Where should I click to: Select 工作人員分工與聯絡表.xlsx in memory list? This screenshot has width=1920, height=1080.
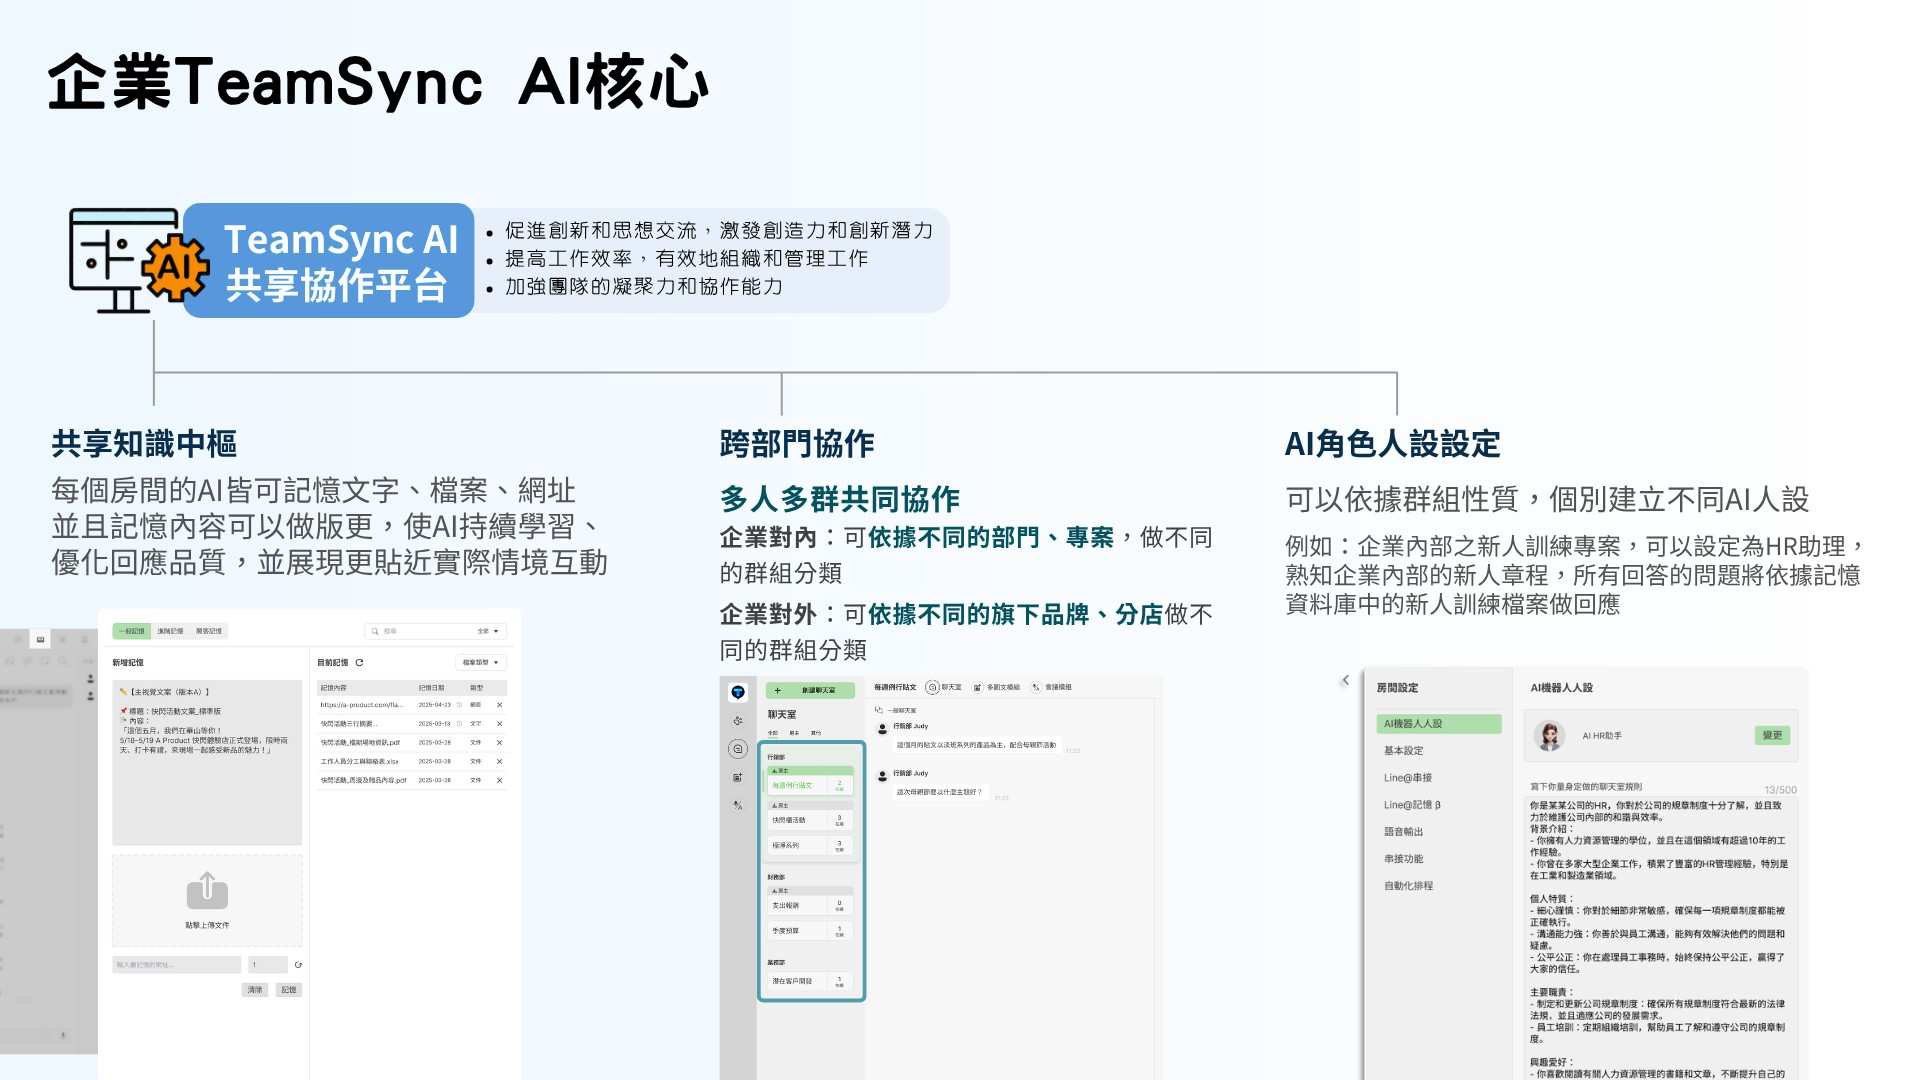point(412,762)
